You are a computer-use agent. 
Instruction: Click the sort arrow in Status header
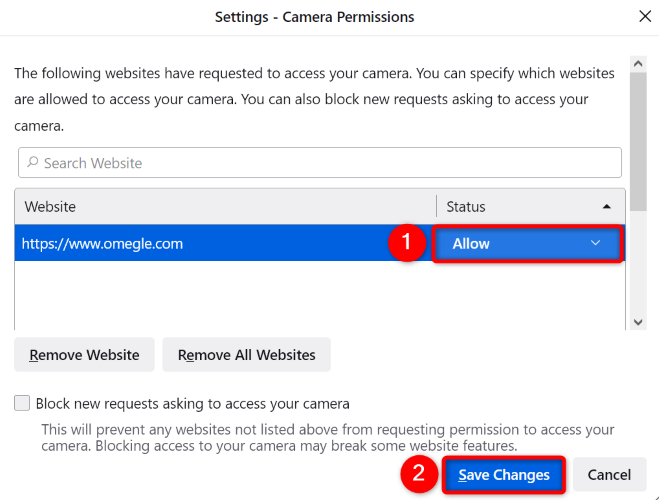[607, 207]
